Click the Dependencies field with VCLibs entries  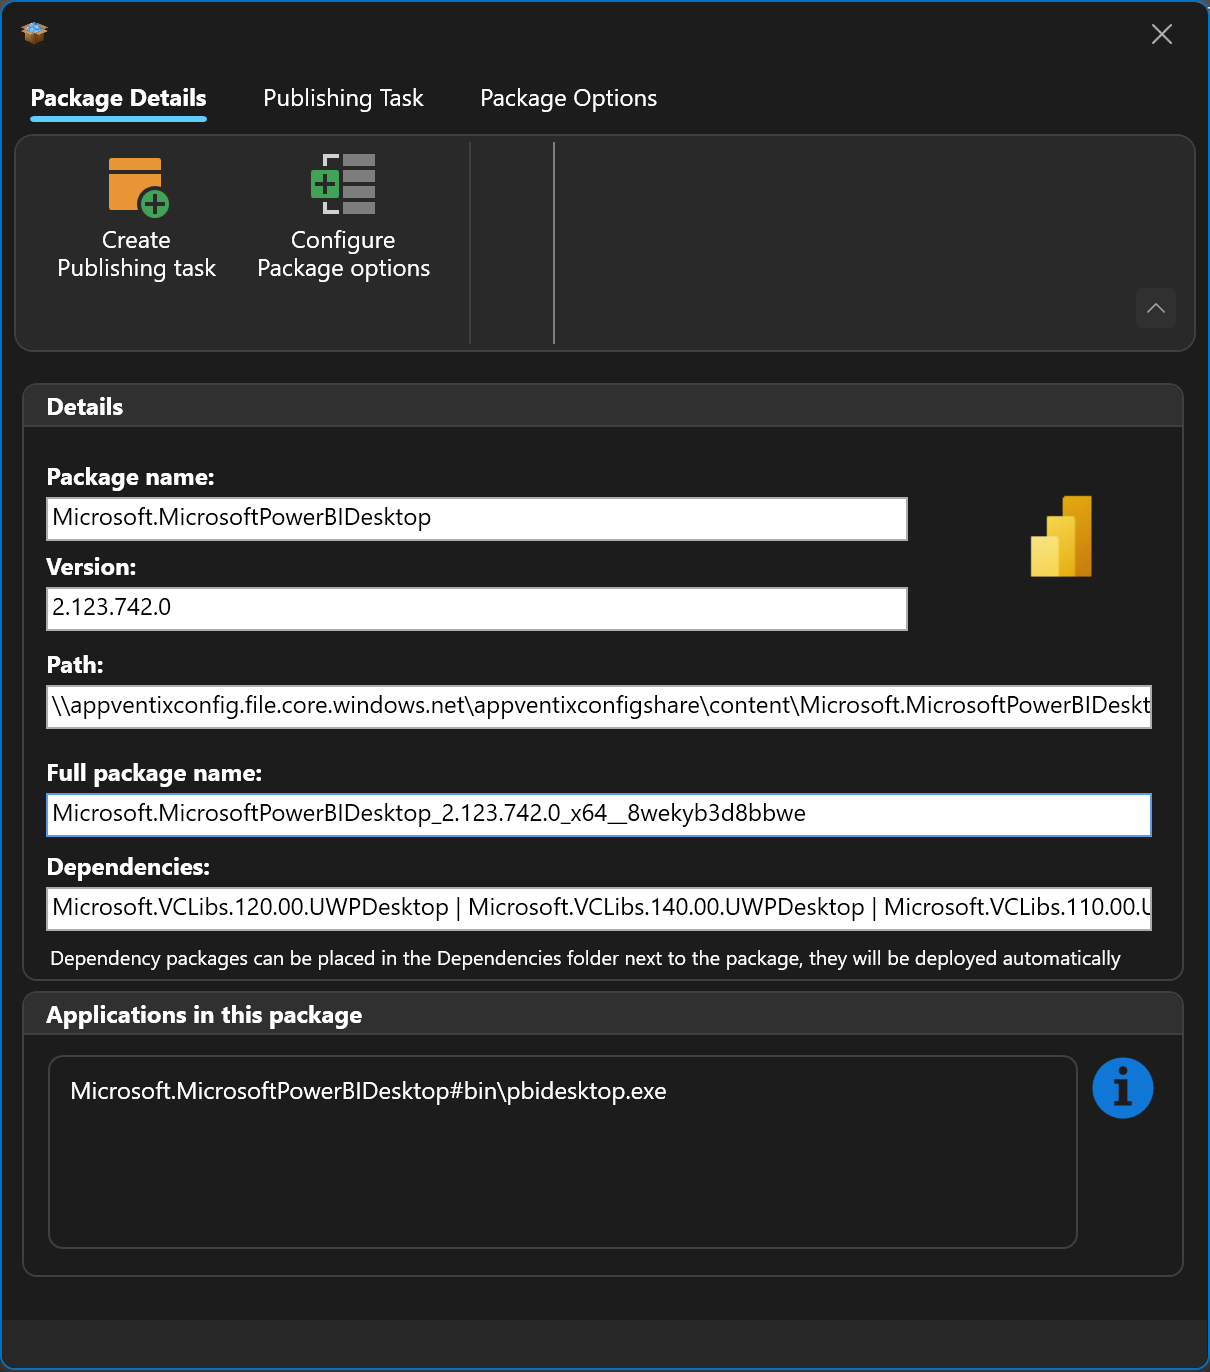(x=599, y=909)
